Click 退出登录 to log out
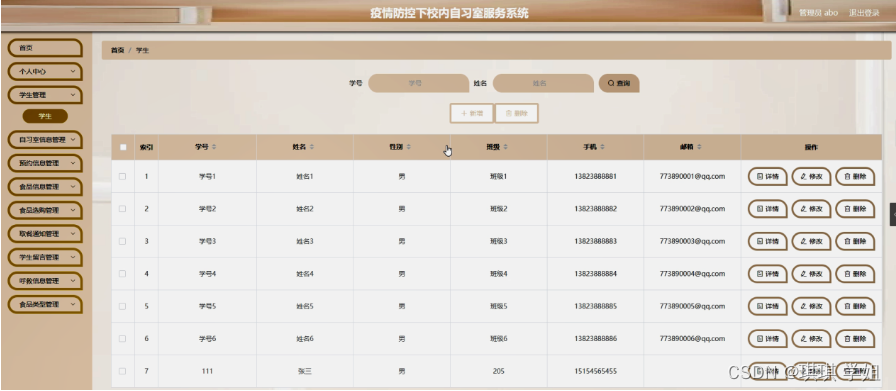 pyautogui.click(x=864, y=13)
